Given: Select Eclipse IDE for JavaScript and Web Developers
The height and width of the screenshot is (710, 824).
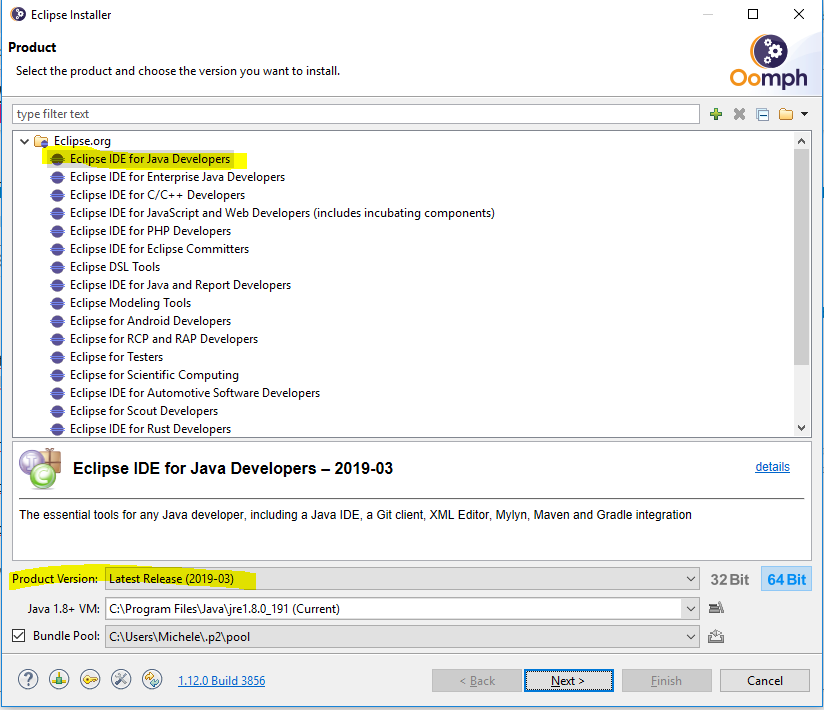Looking at the screenshot, I should click(x=282, y=213).
